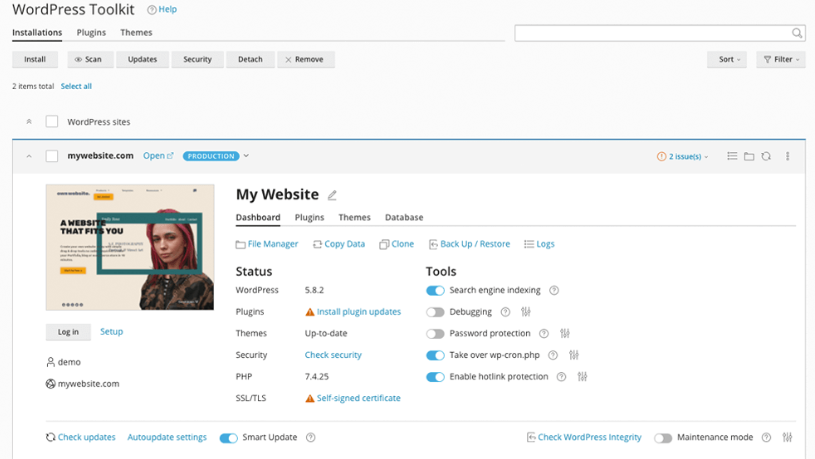Click the website preview thumbnail
815x459 pixels.
coord(130,247)
